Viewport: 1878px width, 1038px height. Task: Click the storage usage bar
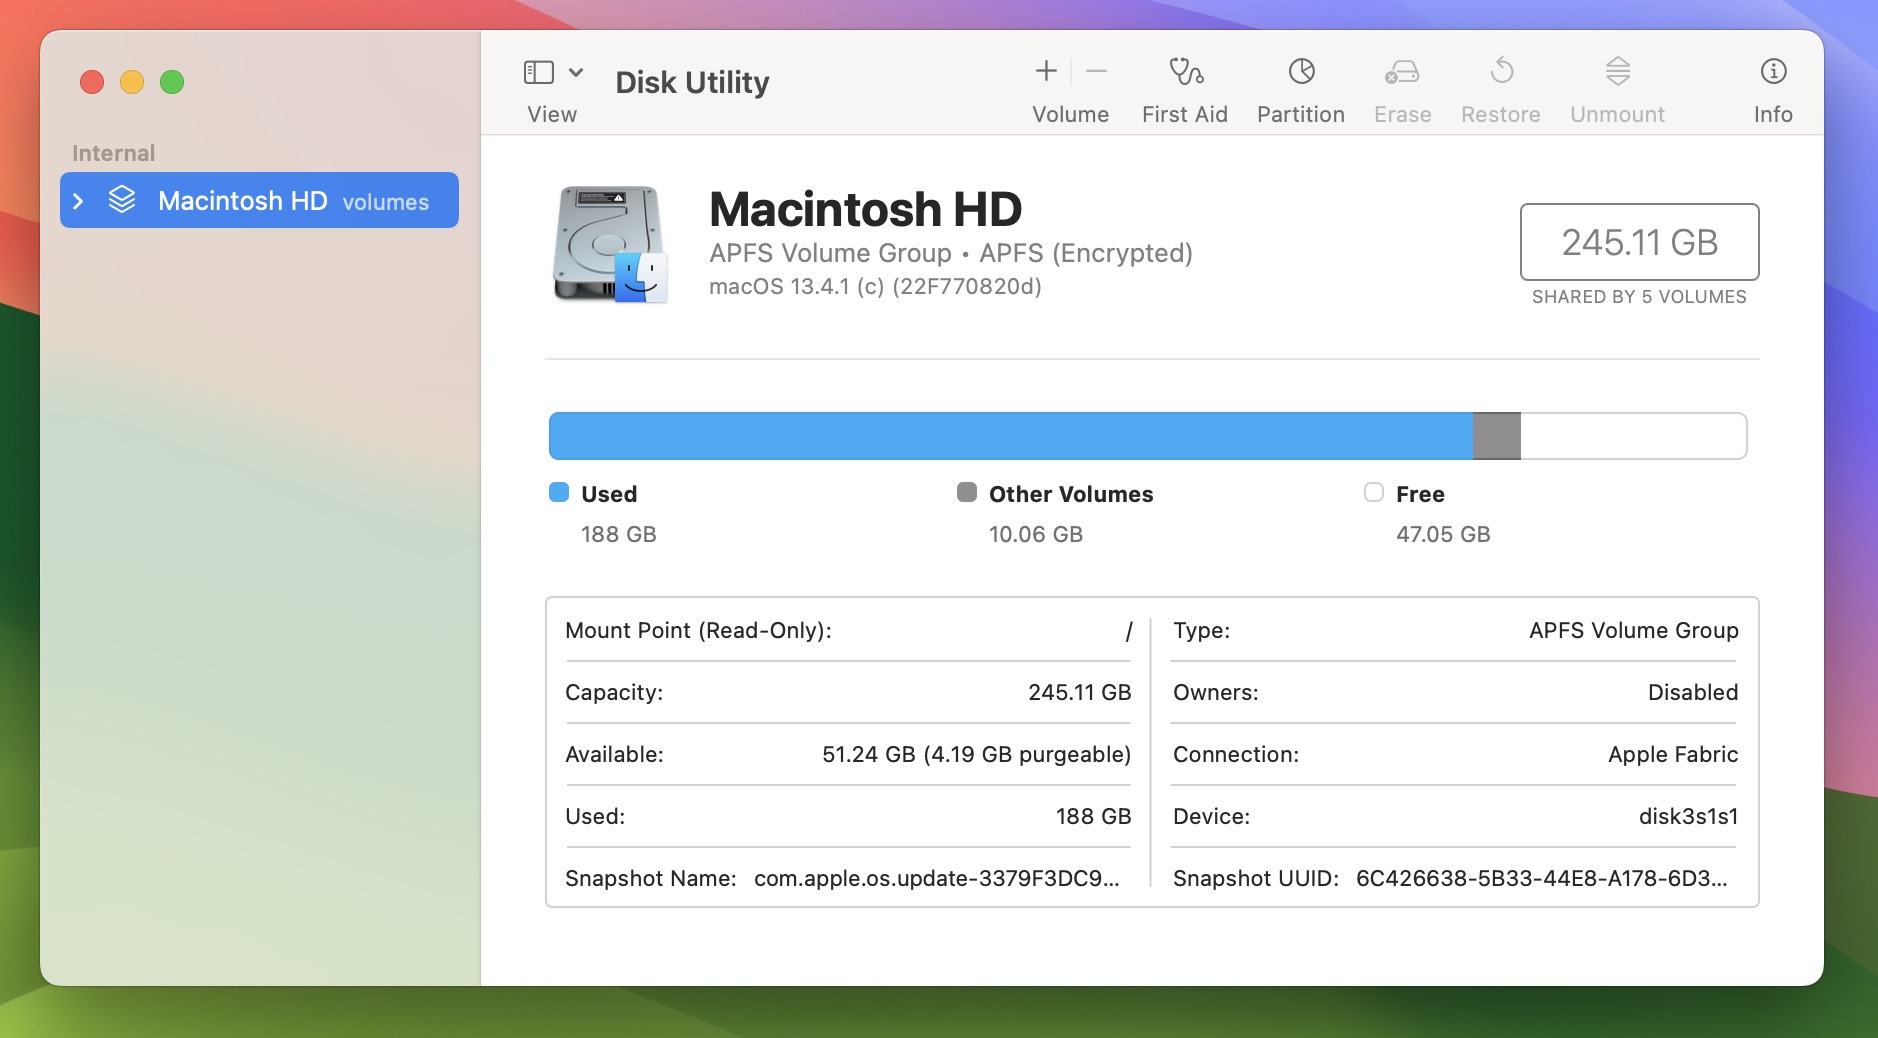pyautogui.click(x=1145, y=435)
